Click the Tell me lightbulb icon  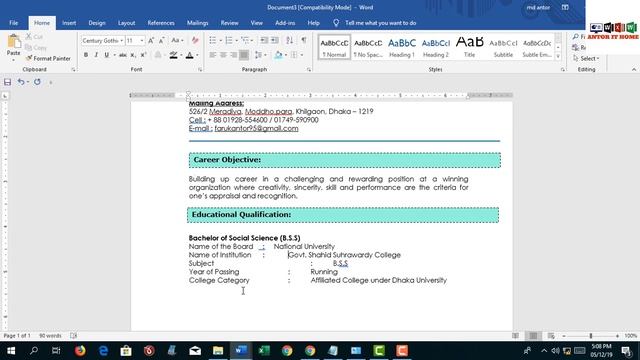(x=336, y=23)
